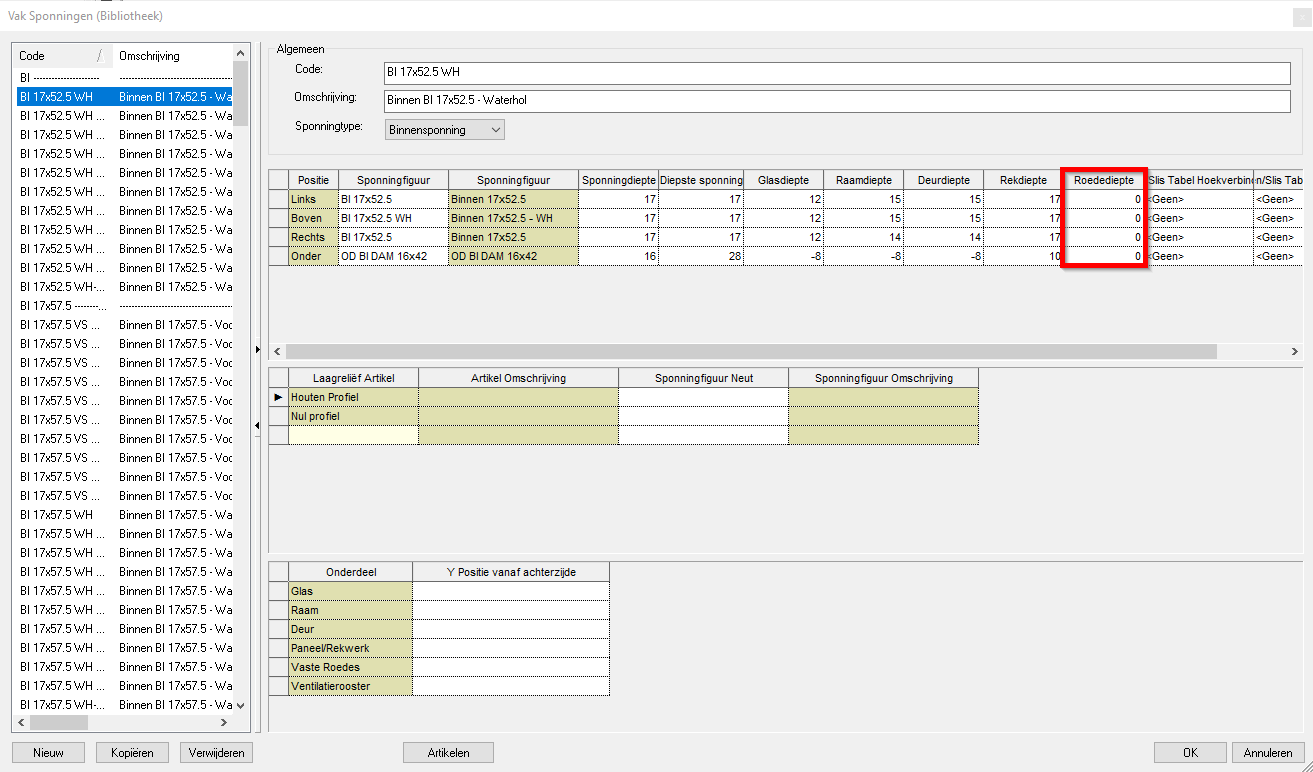Click into the Omschrijving input field

(x=837, y=101)
